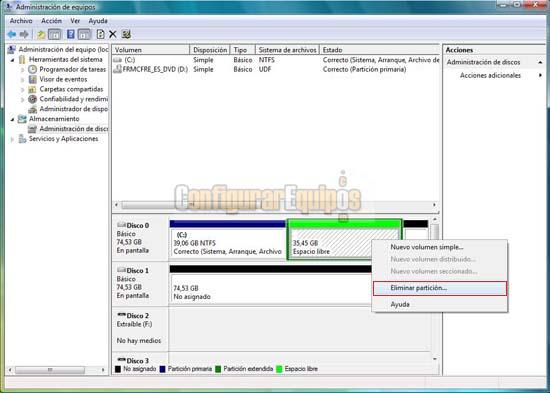The image size is (550, 393).
Task: Click the drive icon of volume (C:) row
Action: coord(118,60)
